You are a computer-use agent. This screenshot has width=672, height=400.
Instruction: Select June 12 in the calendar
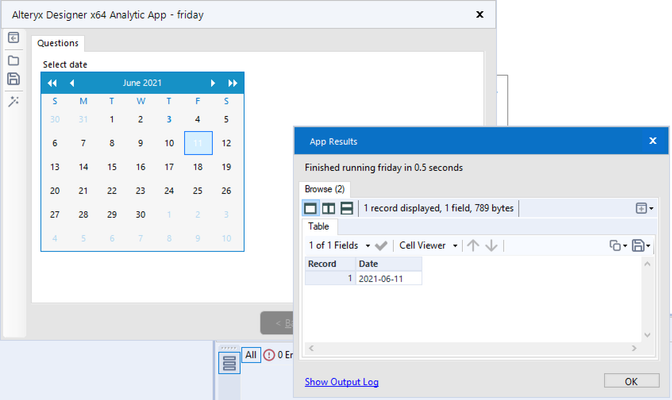[x=226, y=143]
